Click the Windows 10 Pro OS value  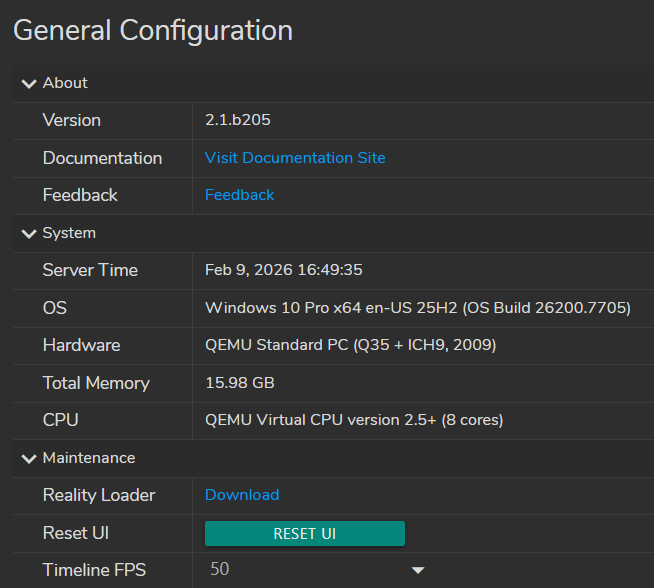[x=417, y=308]
